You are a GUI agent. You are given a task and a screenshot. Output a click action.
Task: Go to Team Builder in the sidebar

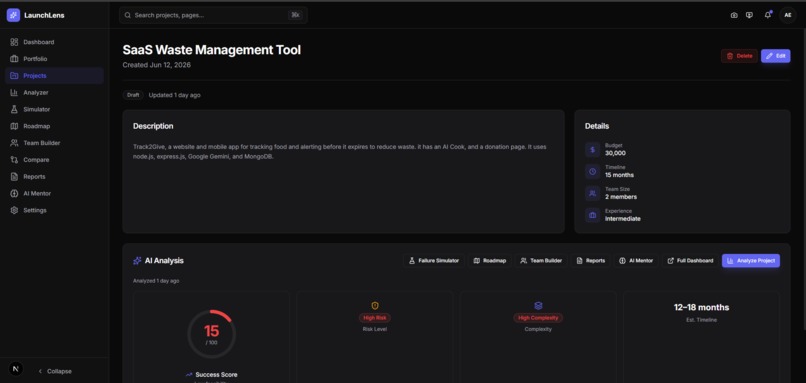click(x=54, y=143)
